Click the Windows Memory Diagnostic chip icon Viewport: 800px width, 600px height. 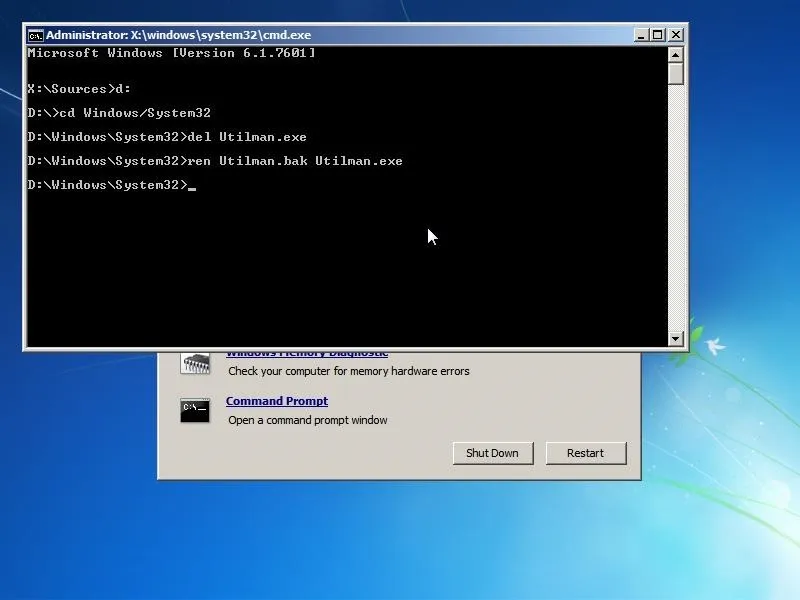coord(195,363)
